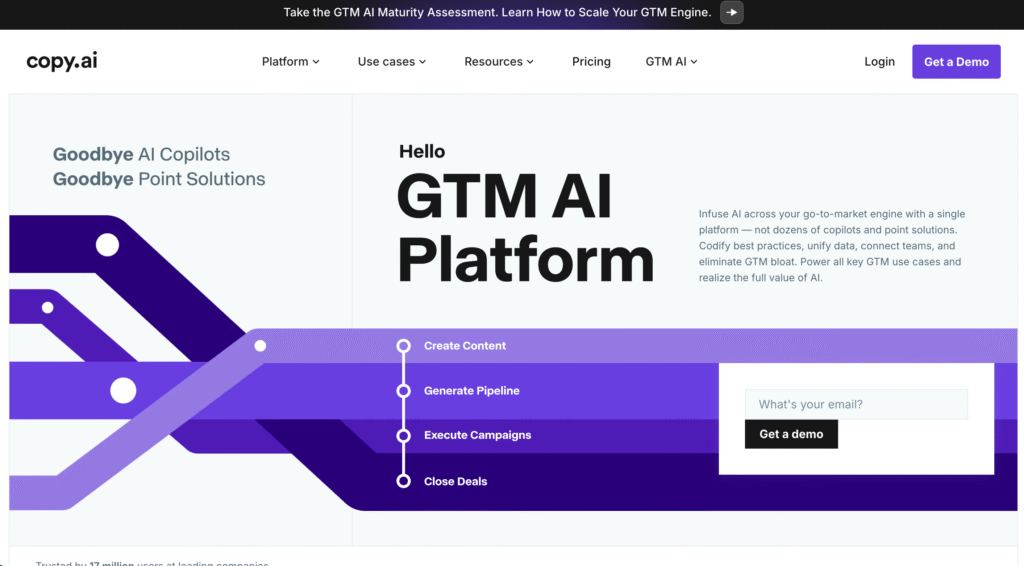This screenshot has height=566, width=1024.
Task: Expand the Use cases dropdown menu
Action: [392, 61]
